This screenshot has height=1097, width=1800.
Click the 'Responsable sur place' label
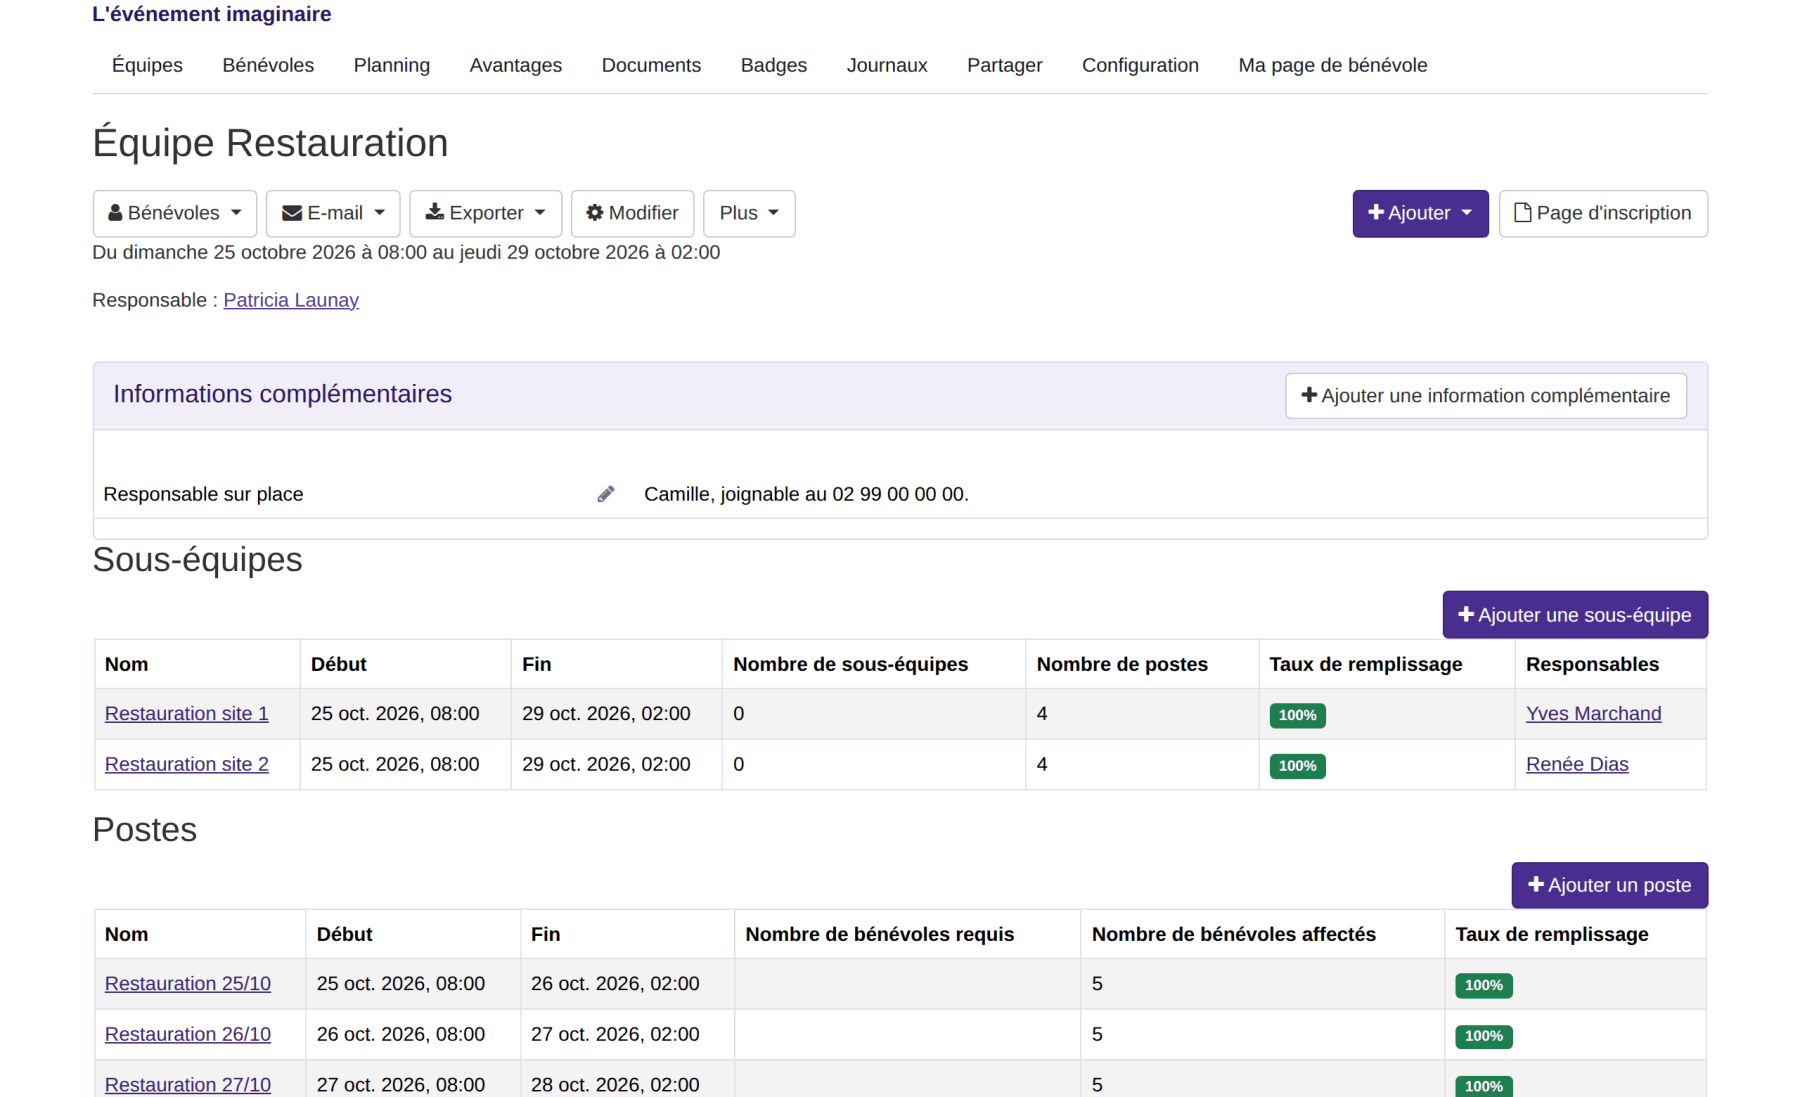pos(203,494)
